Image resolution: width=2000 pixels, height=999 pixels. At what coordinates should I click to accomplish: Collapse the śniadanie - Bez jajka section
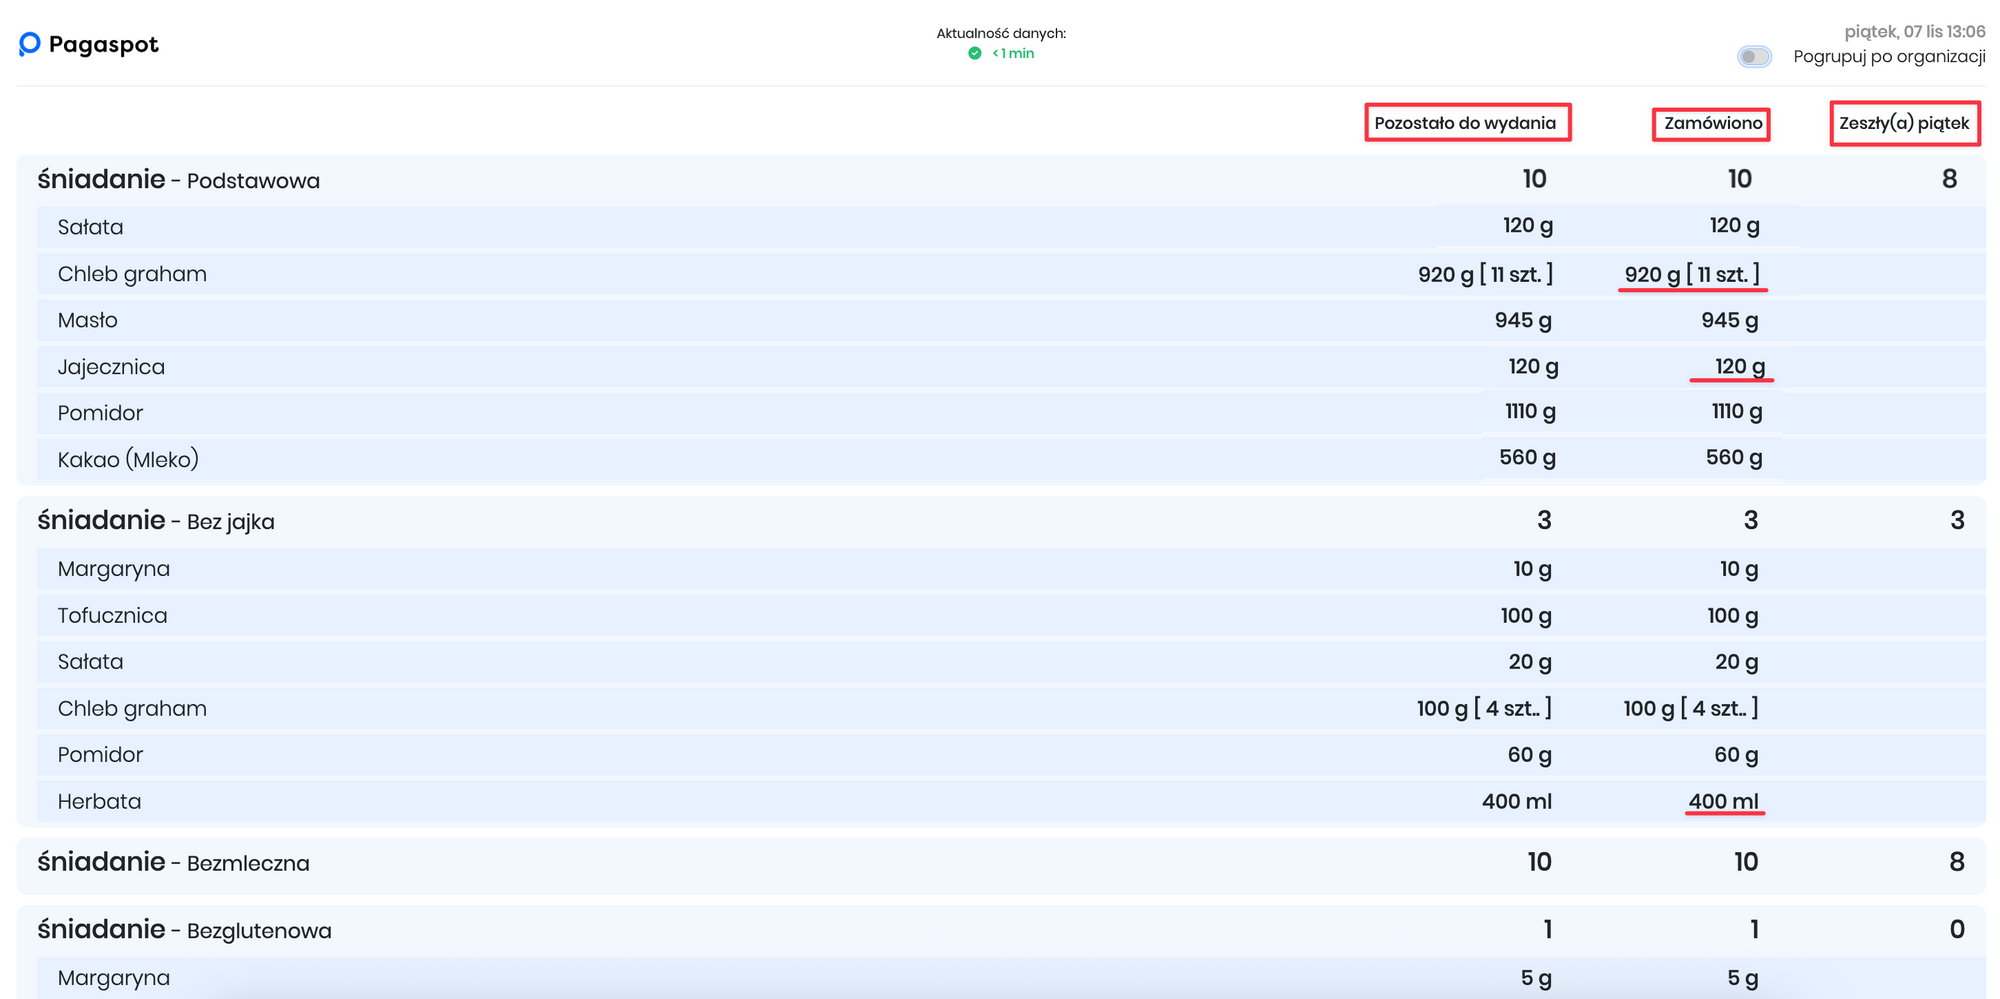click(156, 521)
